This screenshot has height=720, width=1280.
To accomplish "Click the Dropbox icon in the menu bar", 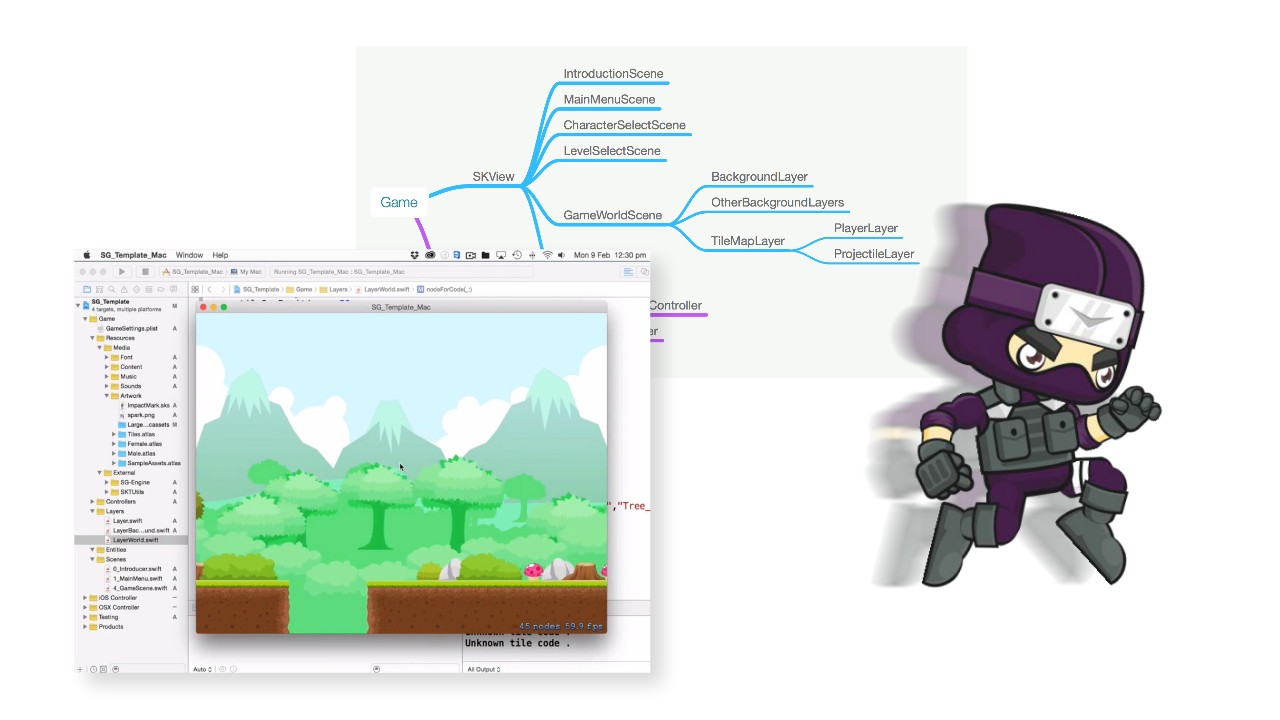I will coord(414,255).
